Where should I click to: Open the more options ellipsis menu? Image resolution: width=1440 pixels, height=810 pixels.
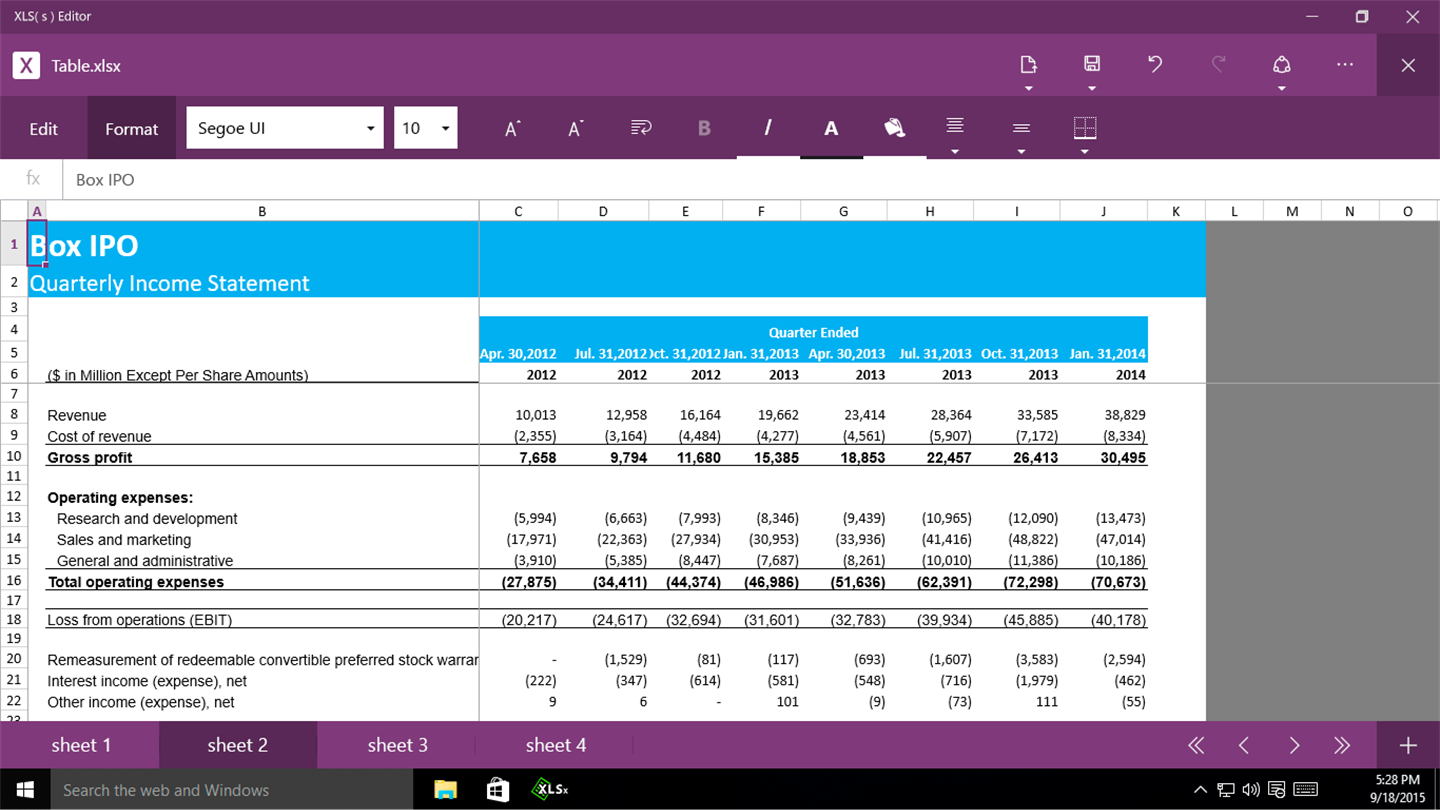click(x=1345, y=65)
